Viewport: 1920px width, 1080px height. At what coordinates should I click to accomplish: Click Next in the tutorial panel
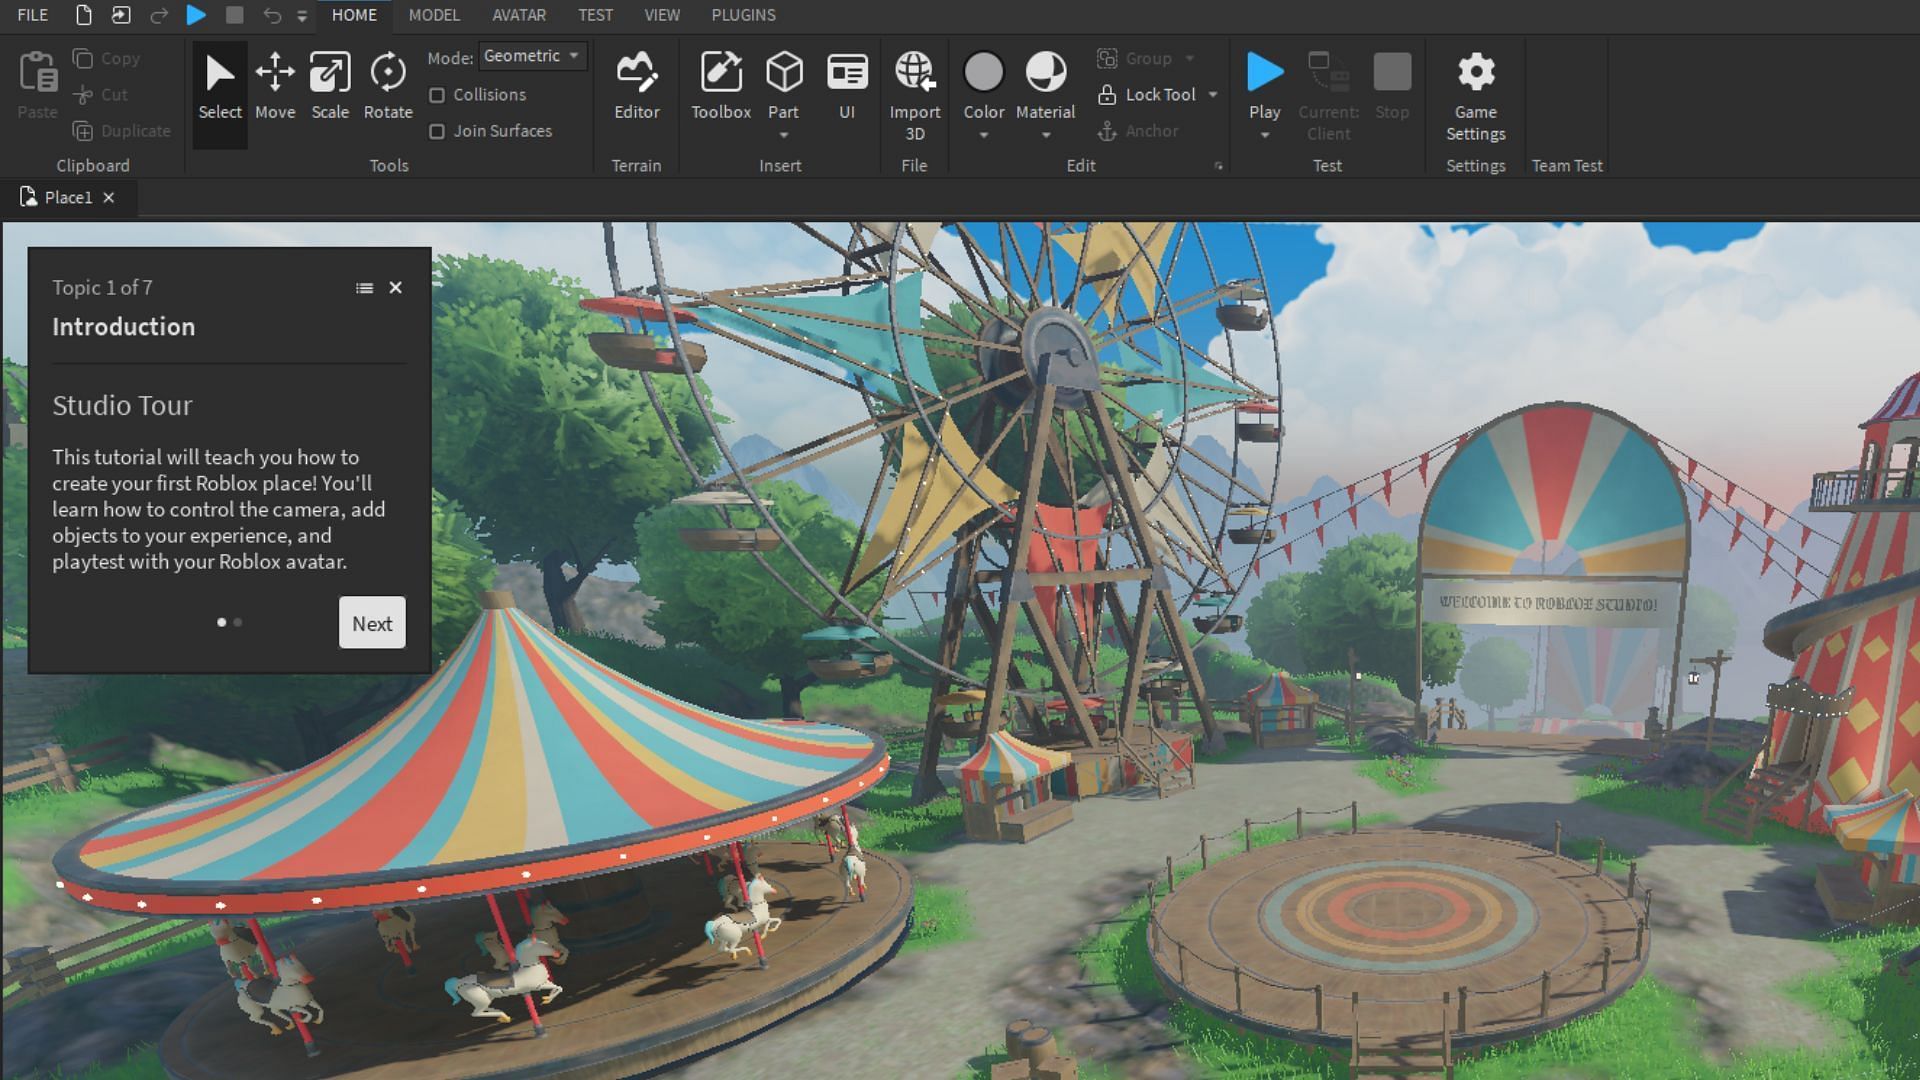pos(372,623)
